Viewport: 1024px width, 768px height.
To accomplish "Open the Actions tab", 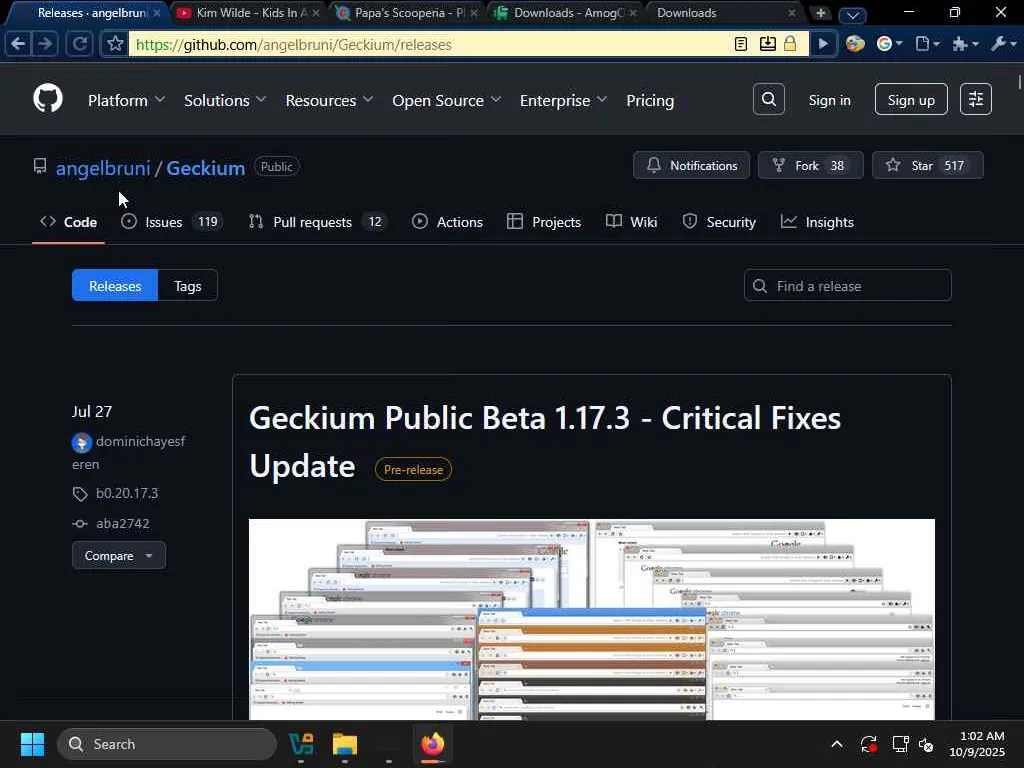I will click(x=447, y=222).
